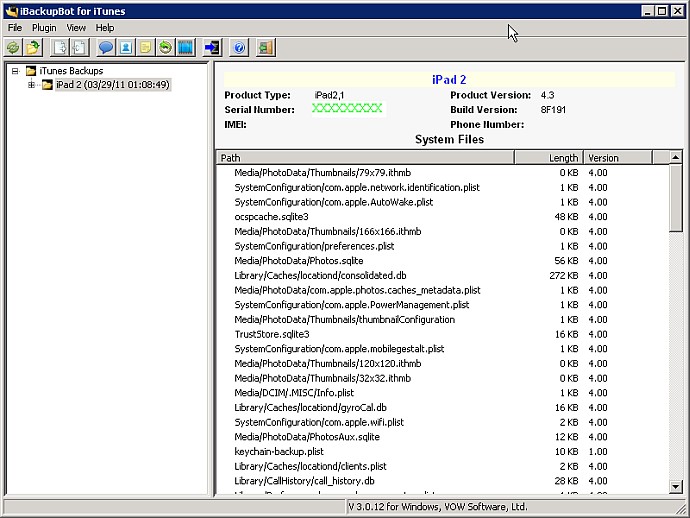690x518 pixels.
Task: Select iPad 2 (03/29/11 01:08:49) backup
Action: tap(113, 84)
